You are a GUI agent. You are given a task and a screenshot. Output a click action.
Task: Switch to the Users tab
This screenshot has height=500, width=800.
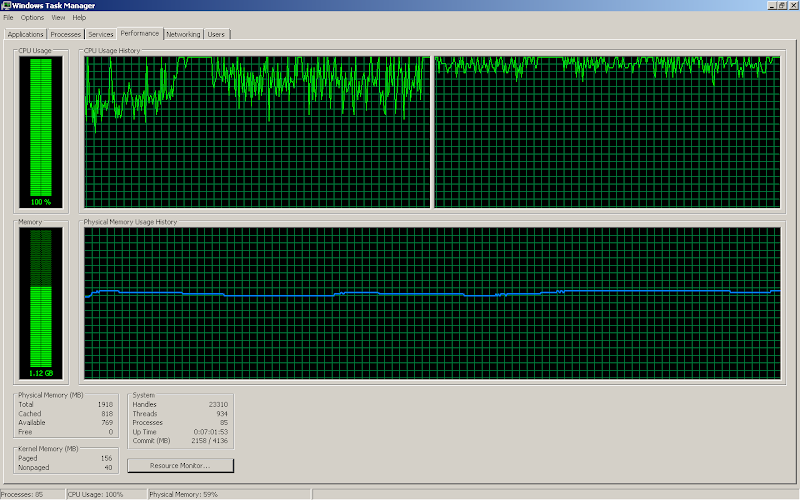click(x=216, y=34)
